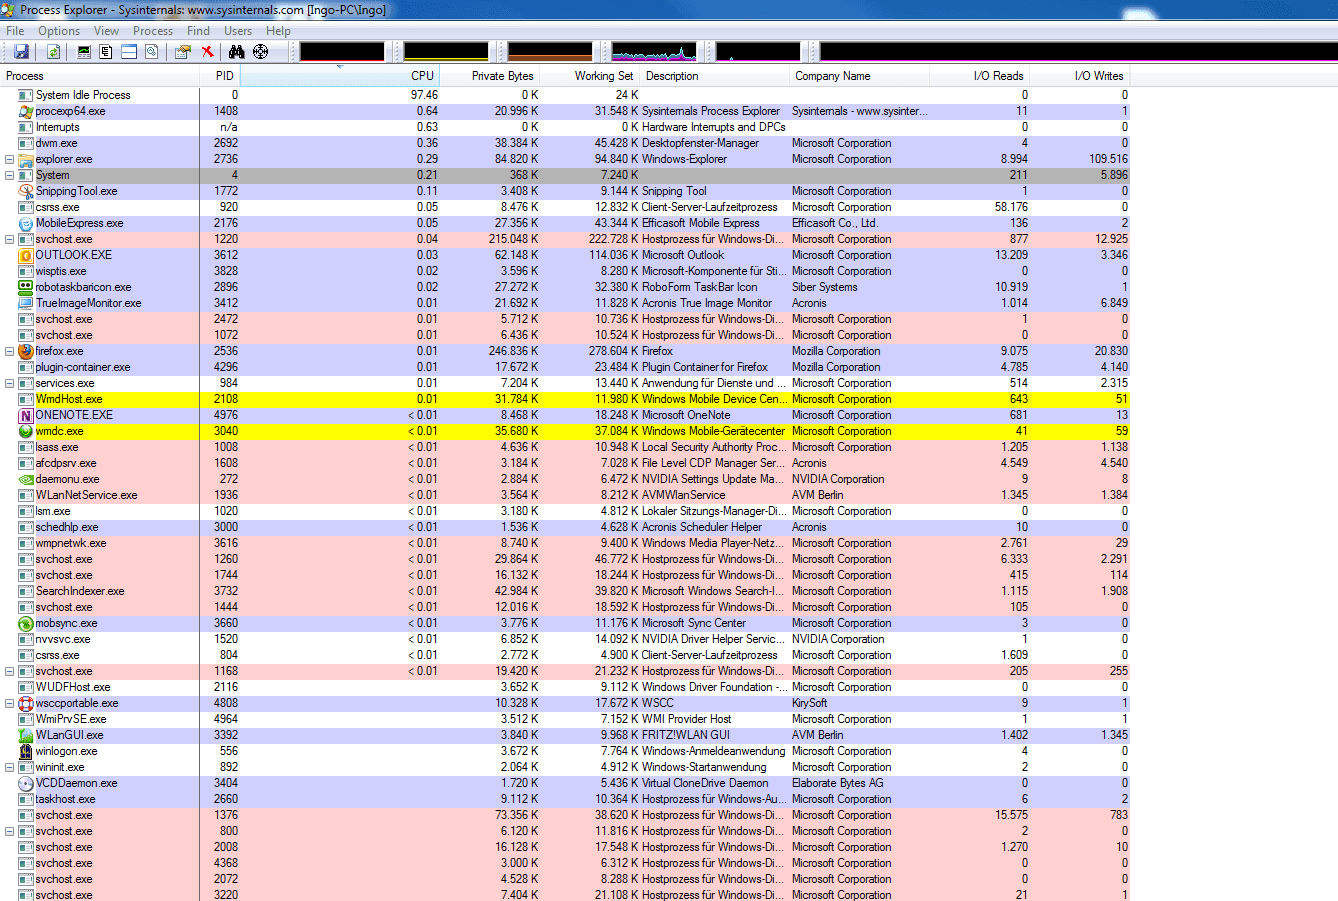Collapse the firefox.exe tree node

click(x=10, y=351)
